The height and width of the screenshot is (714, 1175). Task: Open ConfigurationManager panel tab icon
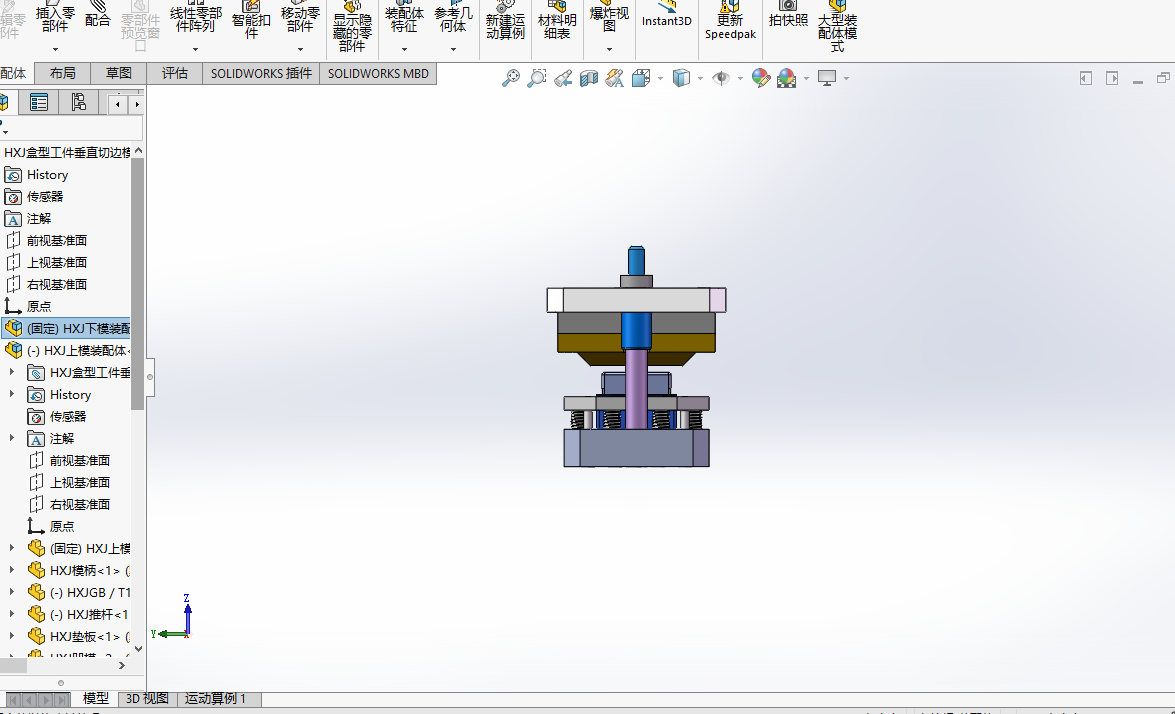[78, 103]
